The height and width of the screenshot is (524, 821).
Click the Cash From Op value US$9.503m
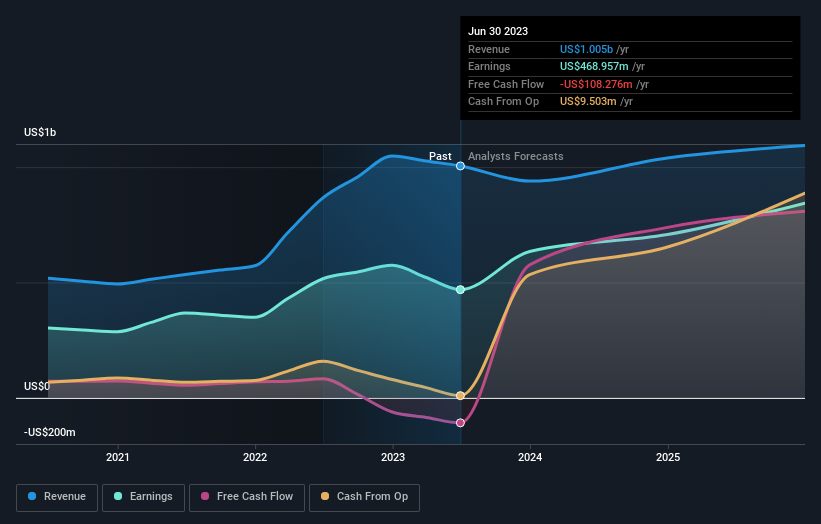click(588, 102)
